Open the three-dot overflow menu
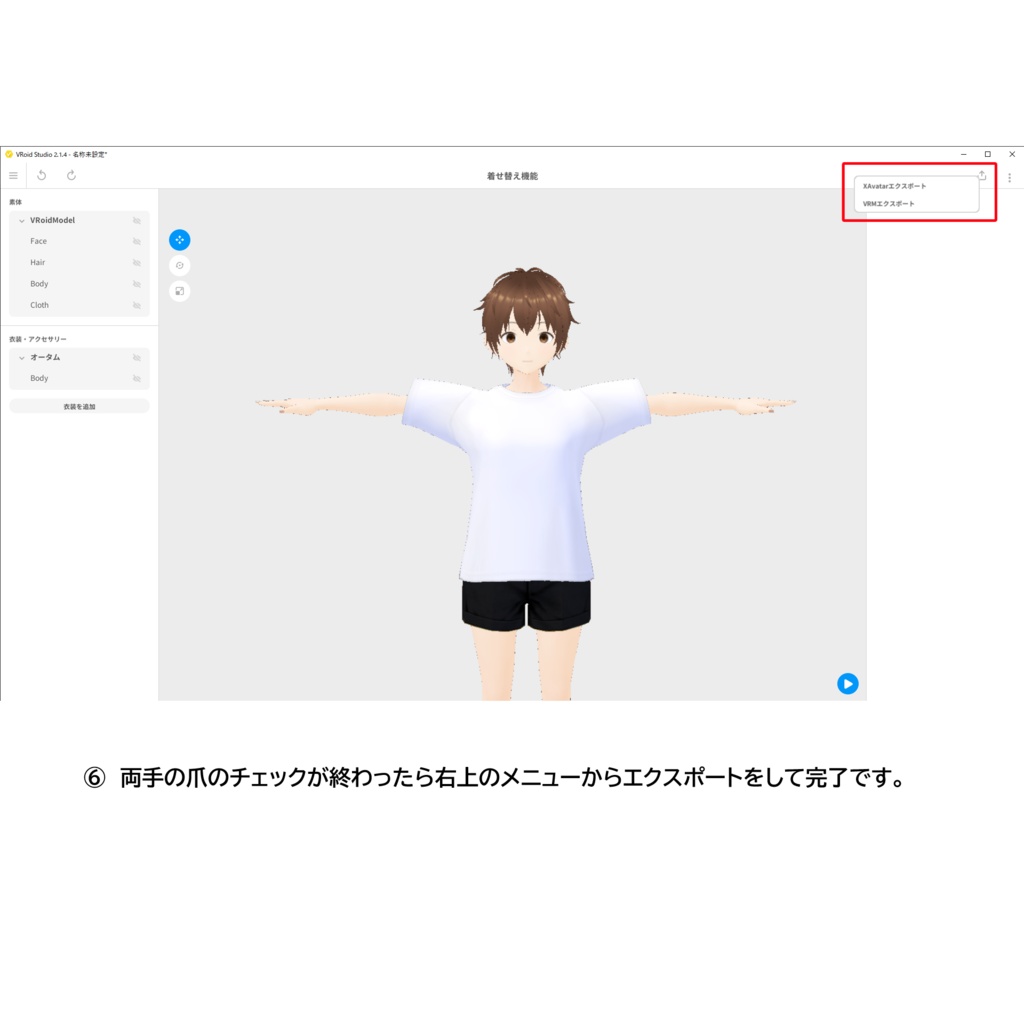The image size is (1024, 1024). 1010,177
